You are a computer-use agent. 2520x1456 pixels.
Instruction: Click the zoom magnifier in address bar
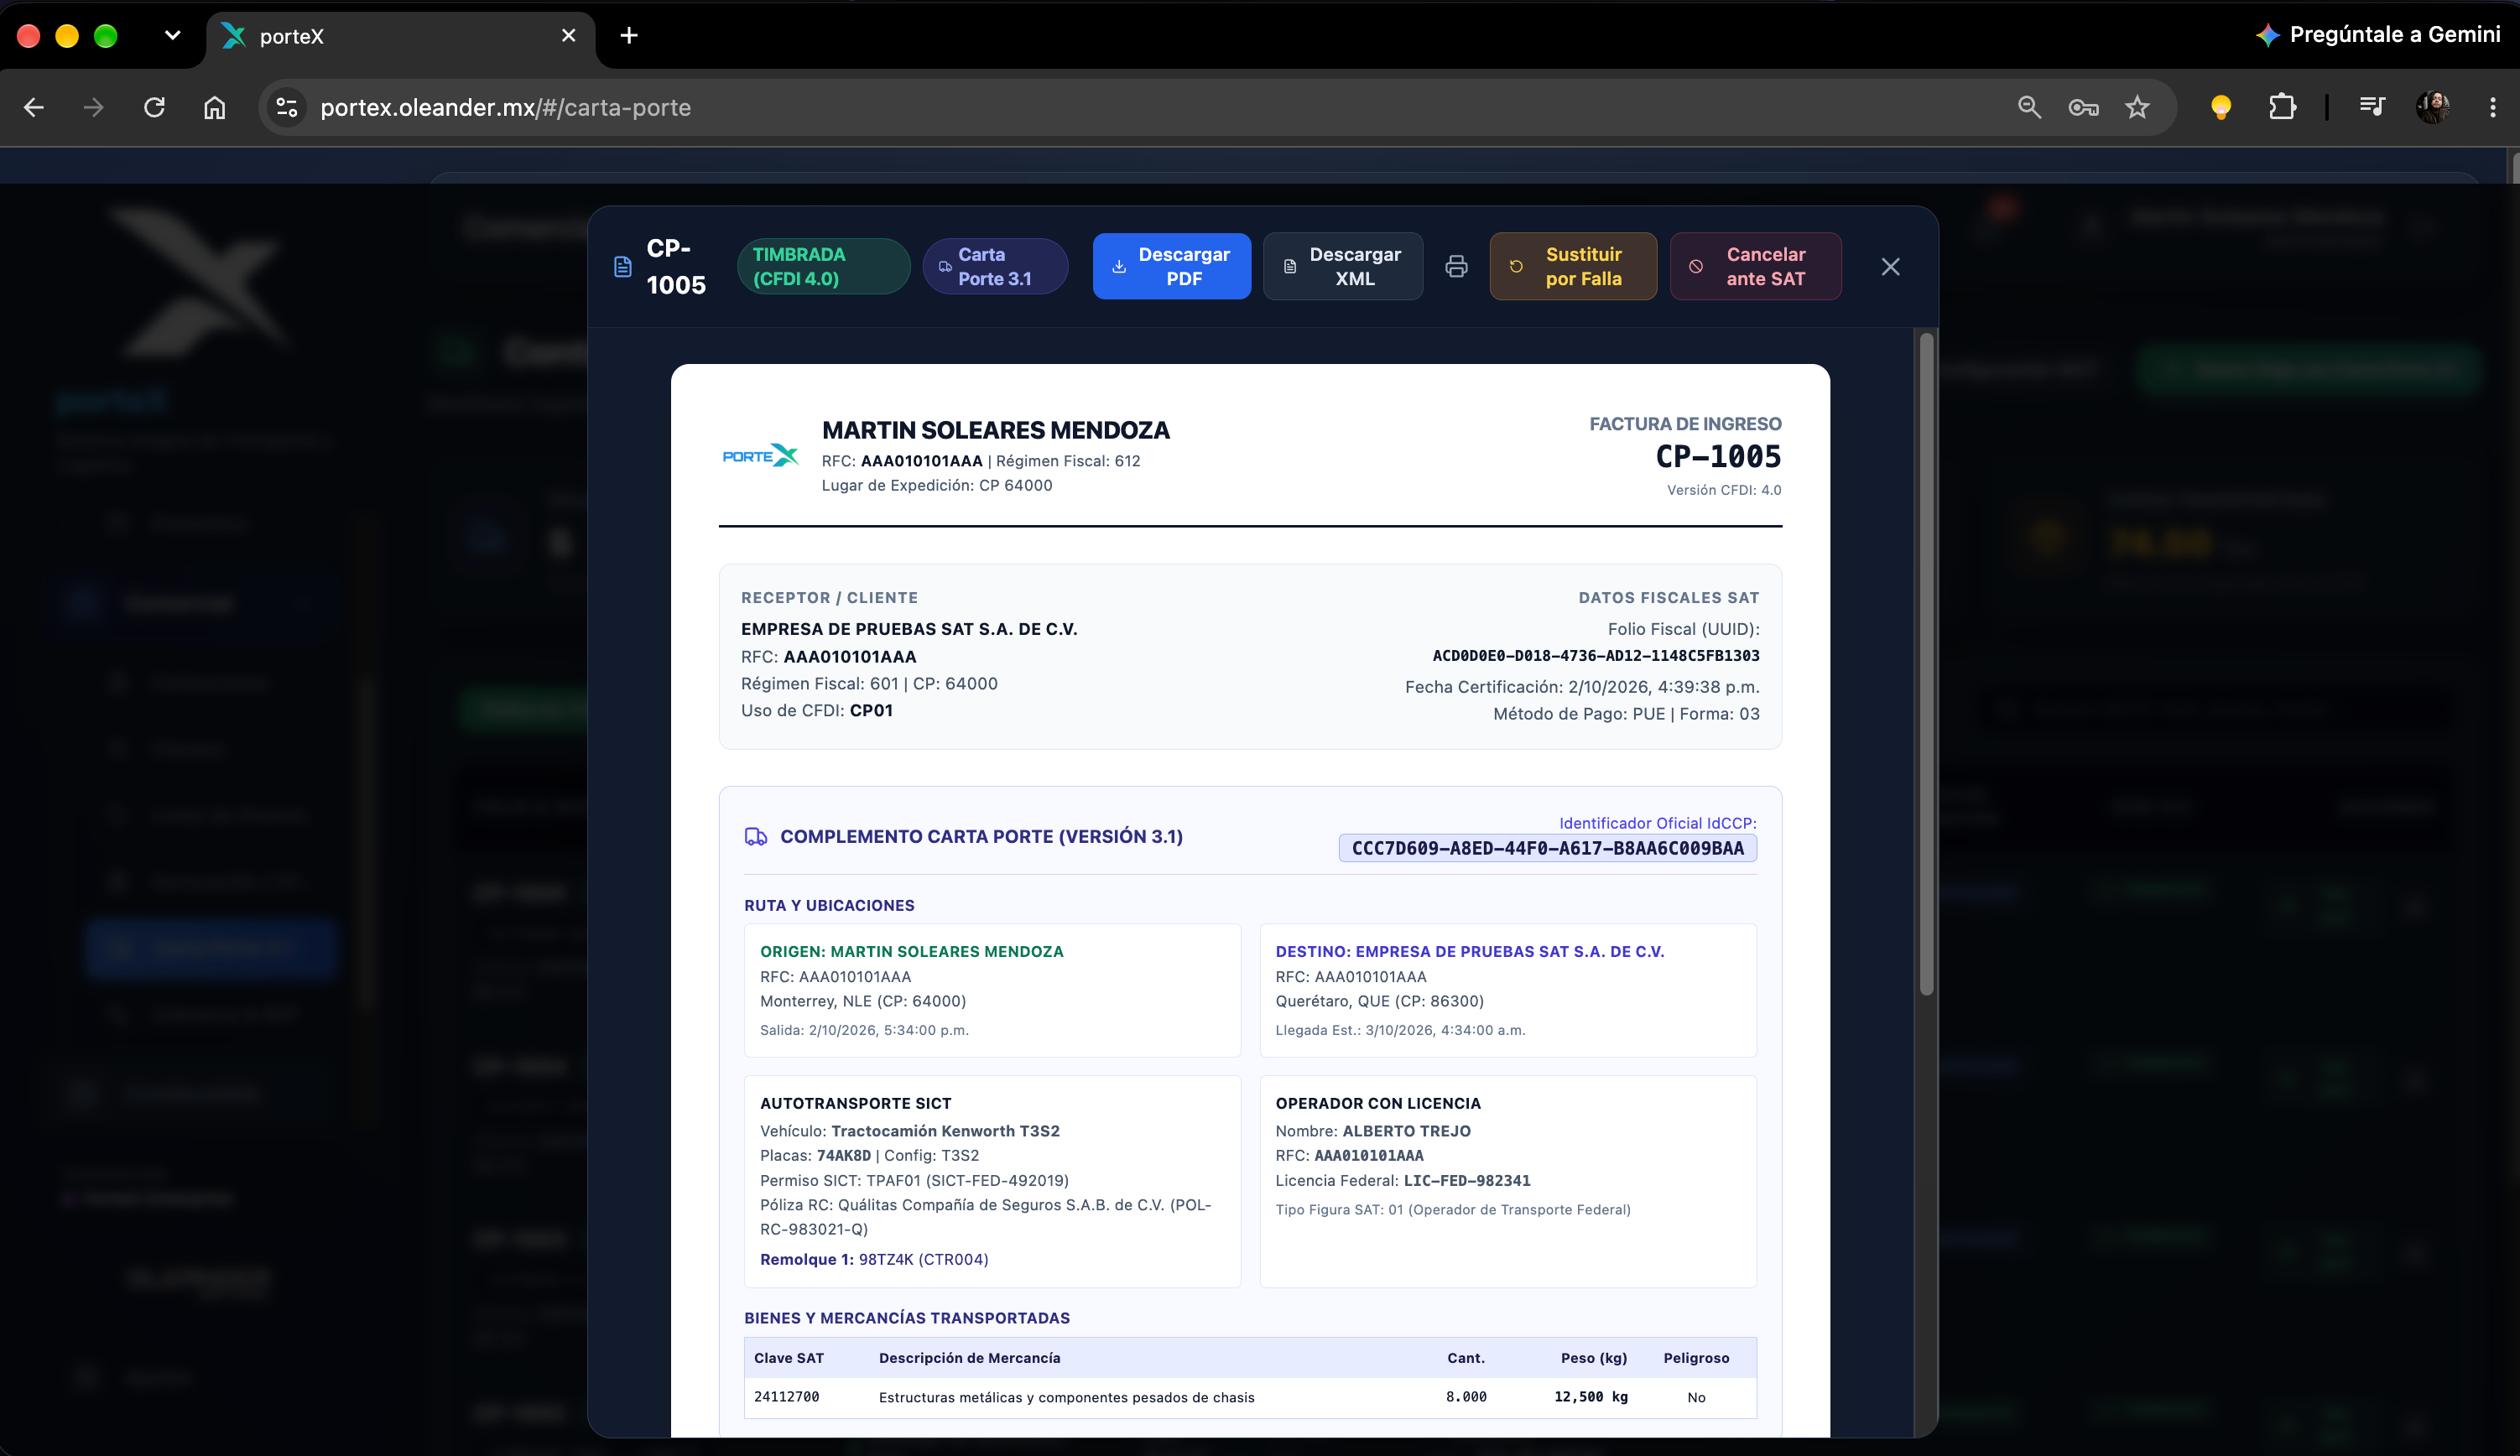click(2029, 107)
